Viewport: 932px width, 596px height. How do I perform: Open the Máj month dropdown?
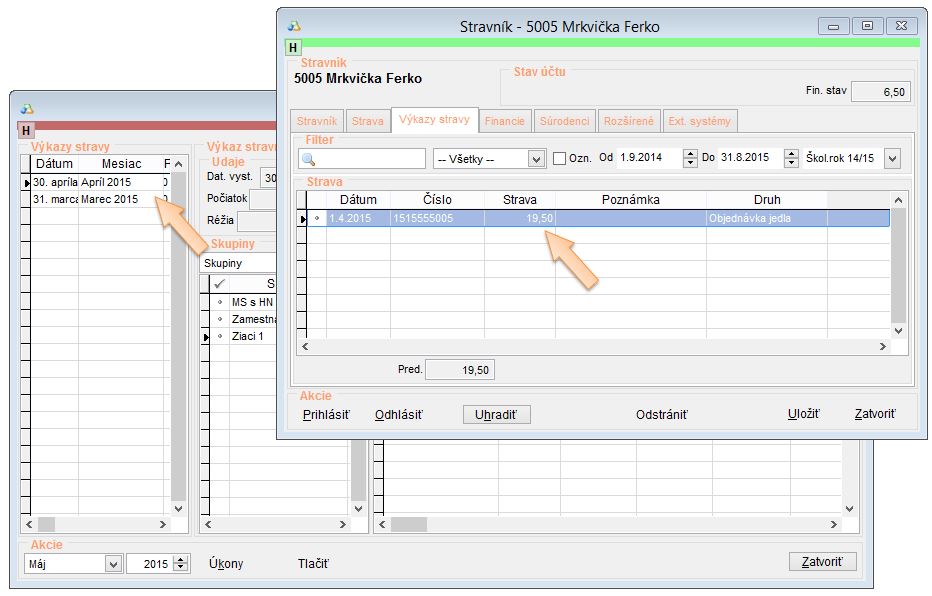click(x=112, y=564)
